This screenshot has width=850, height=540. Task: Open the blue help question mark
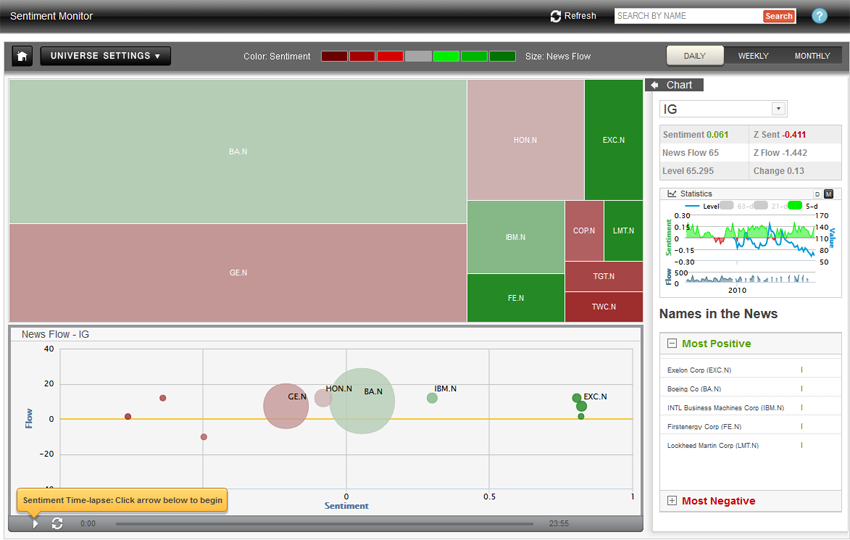click(819, 16)
